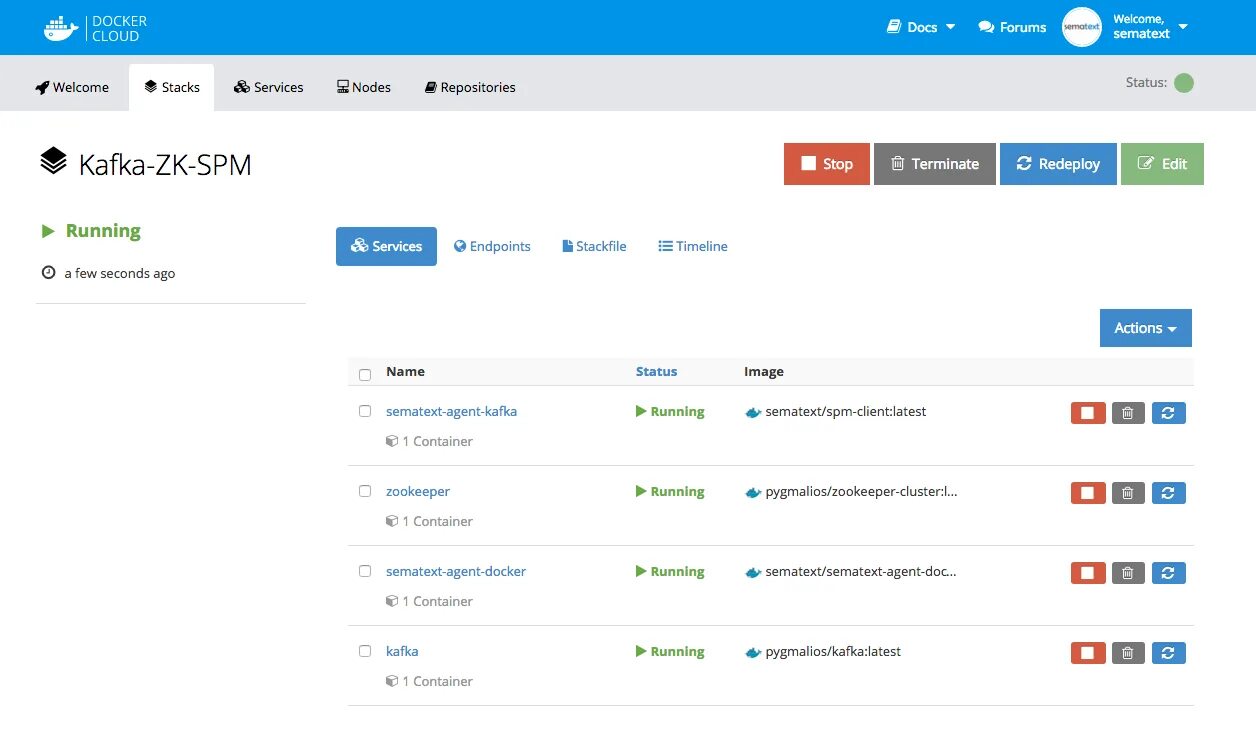Select the blue Services sub-tab

click(386, 246)
